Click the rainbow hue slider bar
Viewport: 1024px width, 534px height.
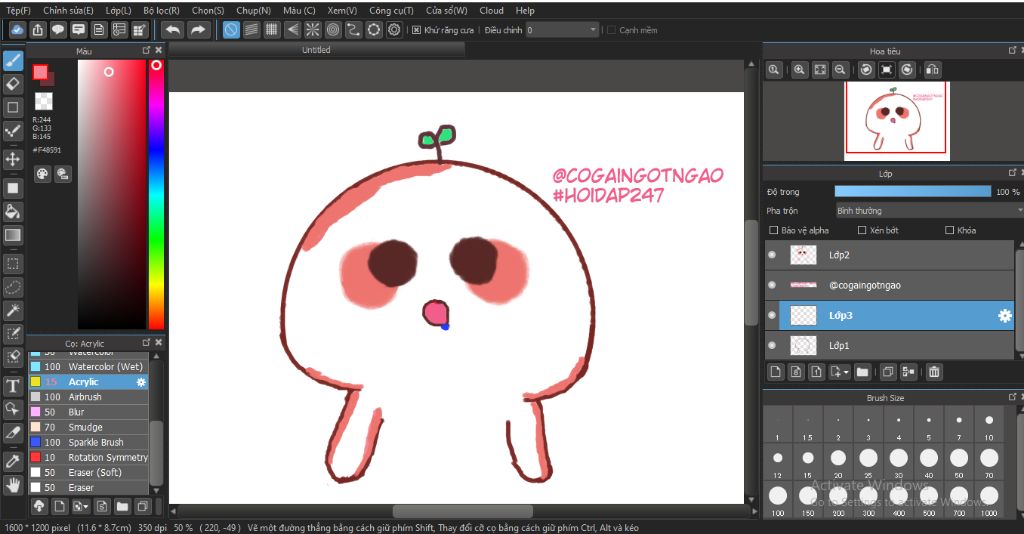click(x=156, y=200)
